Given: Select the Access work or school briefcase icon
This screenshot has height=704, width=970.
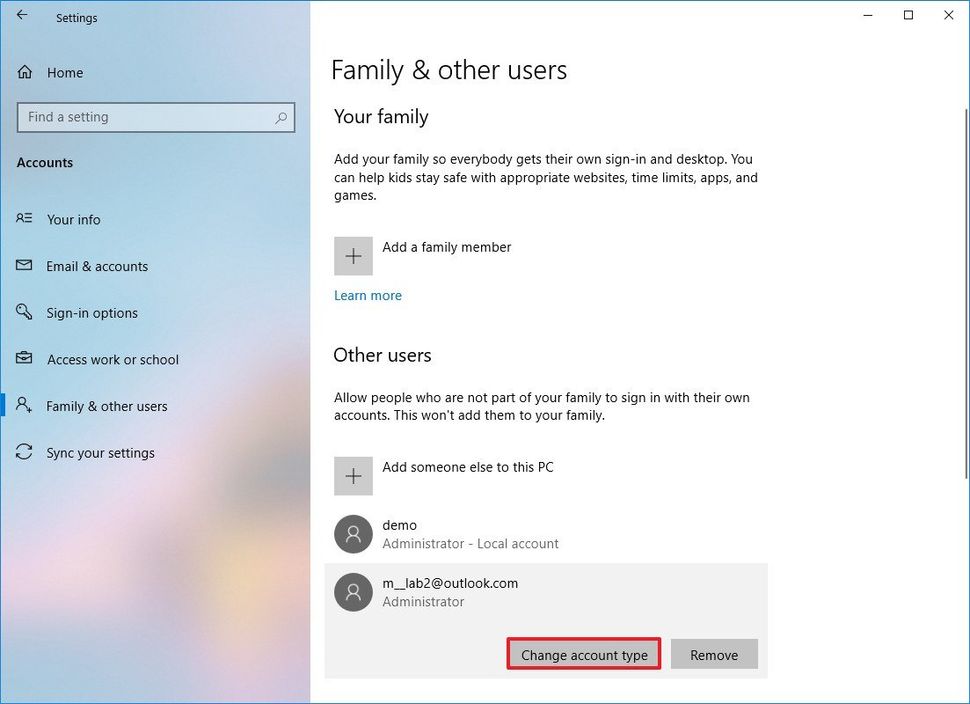Looking at the screenshot, I should (23, 359).
